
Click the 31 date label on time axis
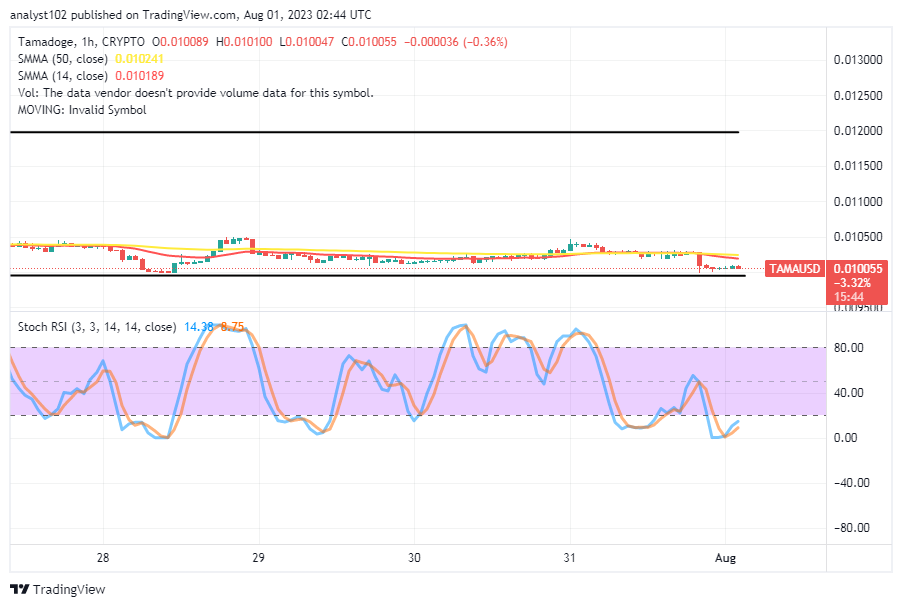coord(570,558)
